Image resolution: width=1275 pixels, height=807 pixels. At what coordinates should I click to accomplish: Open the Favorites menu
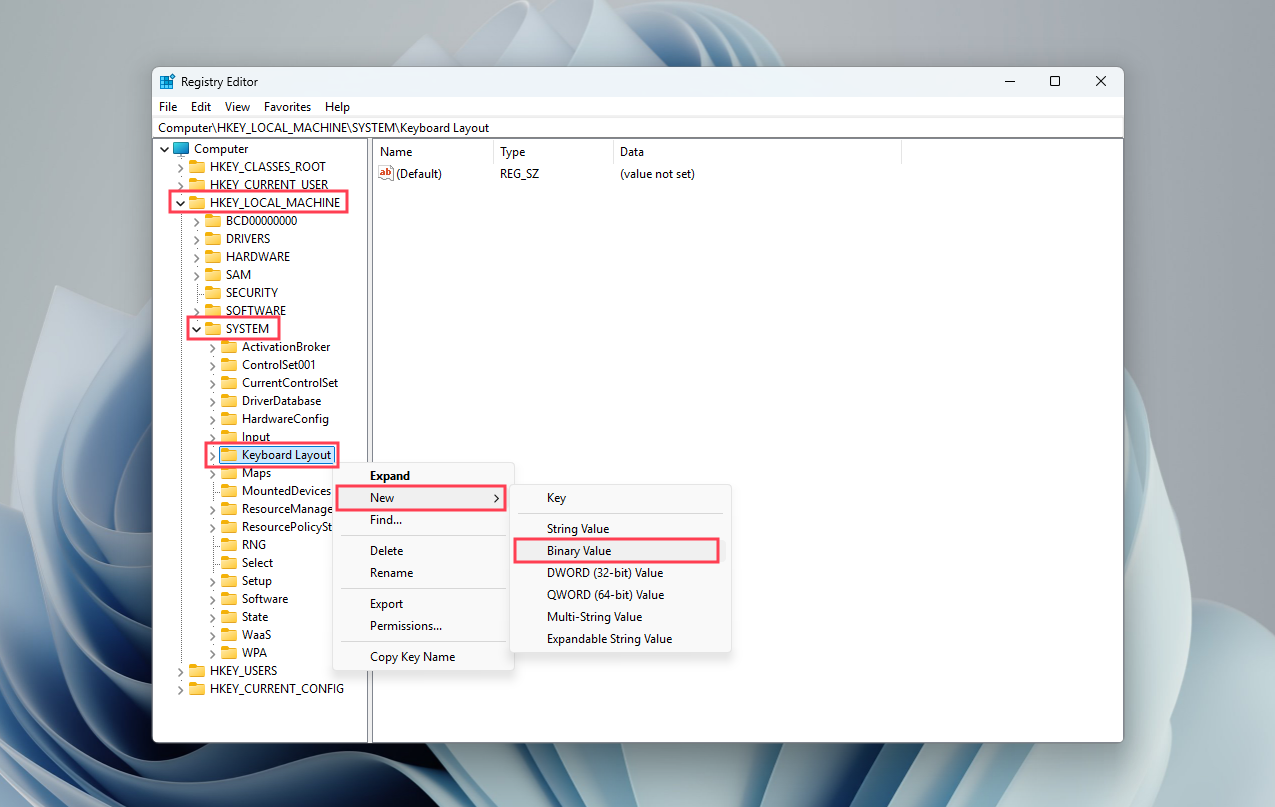[287, 107]
